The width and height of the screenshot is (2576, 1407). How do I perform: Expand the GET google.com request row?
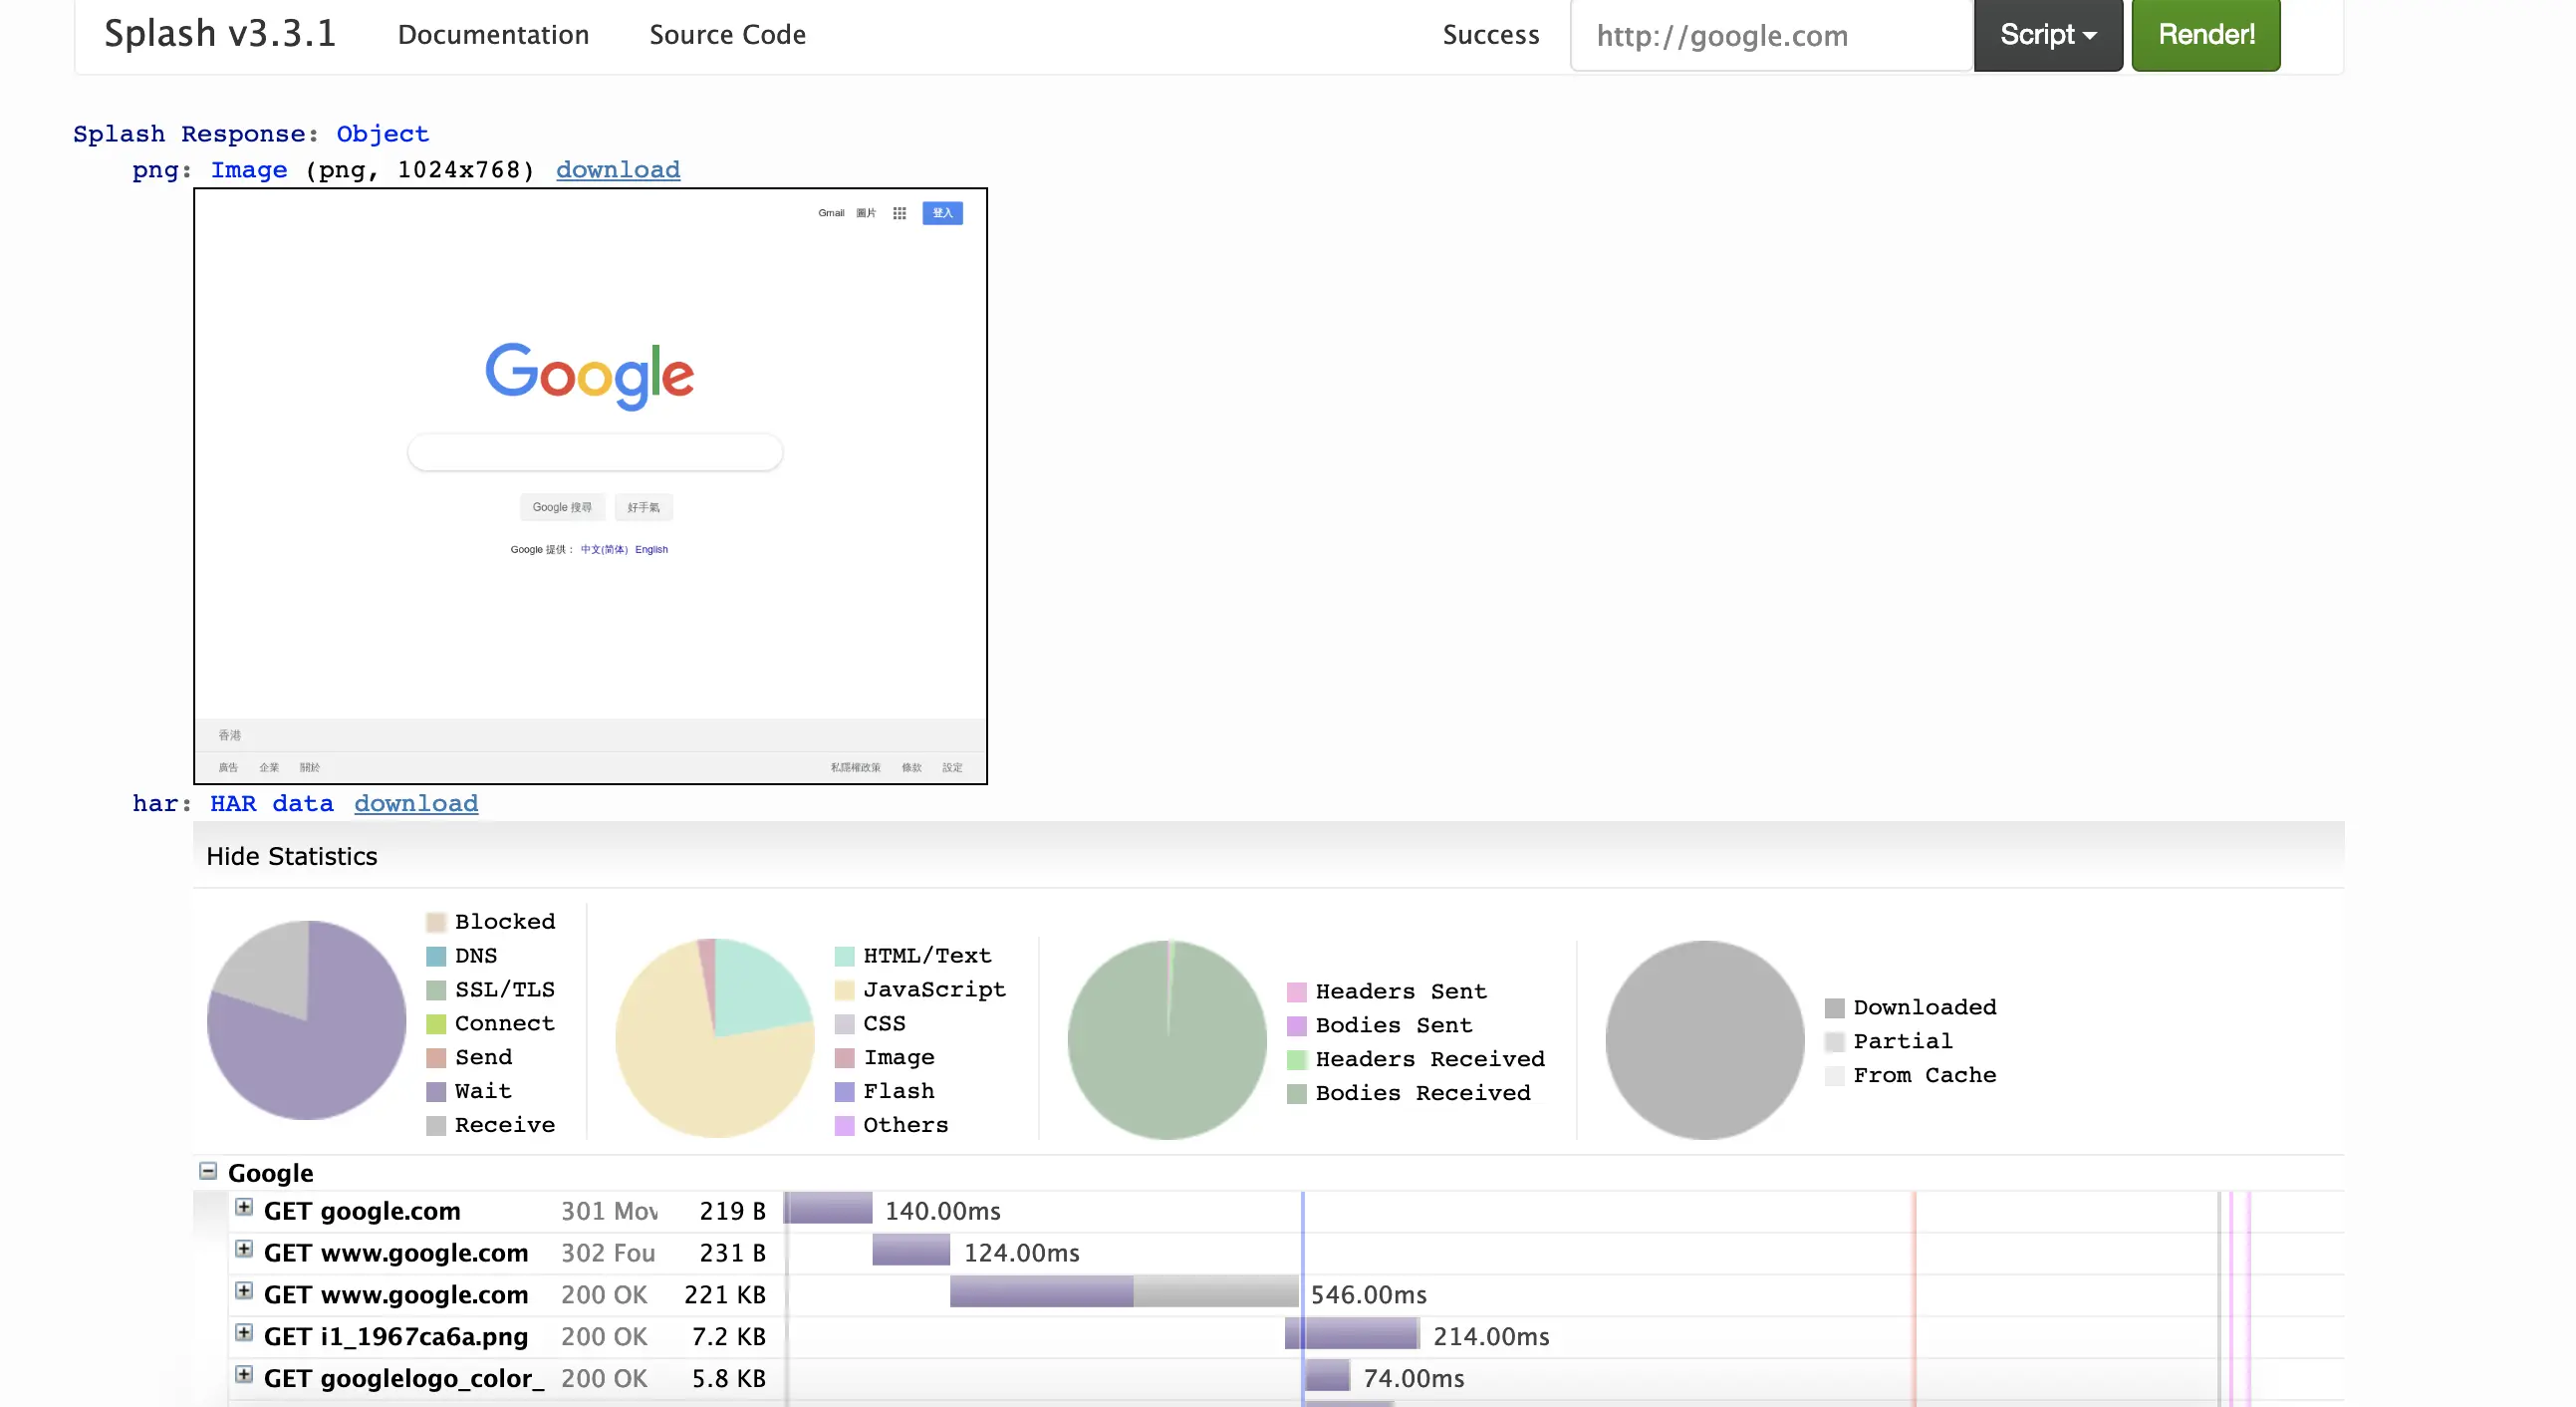coord(243,1207)
